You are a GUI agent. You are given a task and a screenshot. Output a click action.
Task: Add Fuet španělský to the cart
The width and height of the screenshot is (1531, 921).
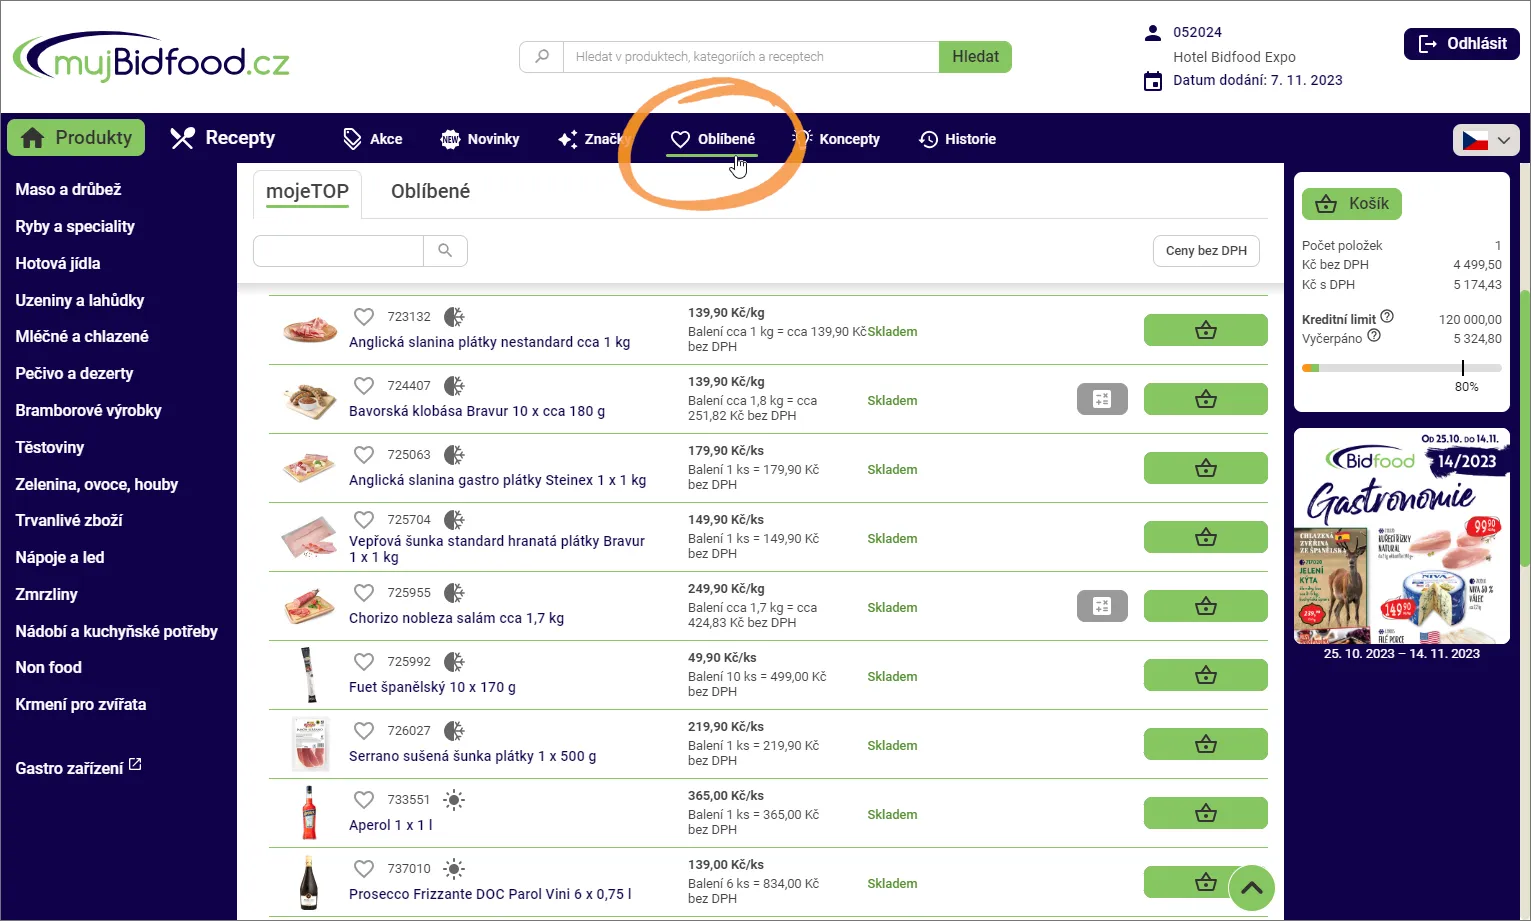1205,676
